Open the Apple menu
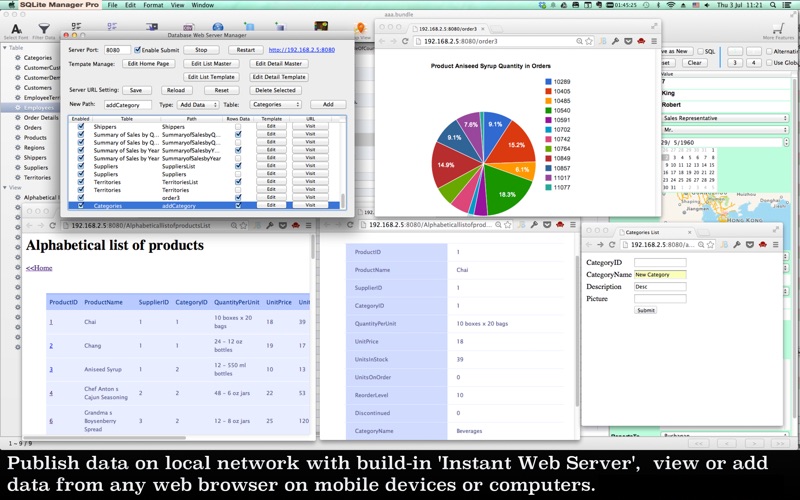This screenshot has height=500, width=800. click(x=10, y=5)
